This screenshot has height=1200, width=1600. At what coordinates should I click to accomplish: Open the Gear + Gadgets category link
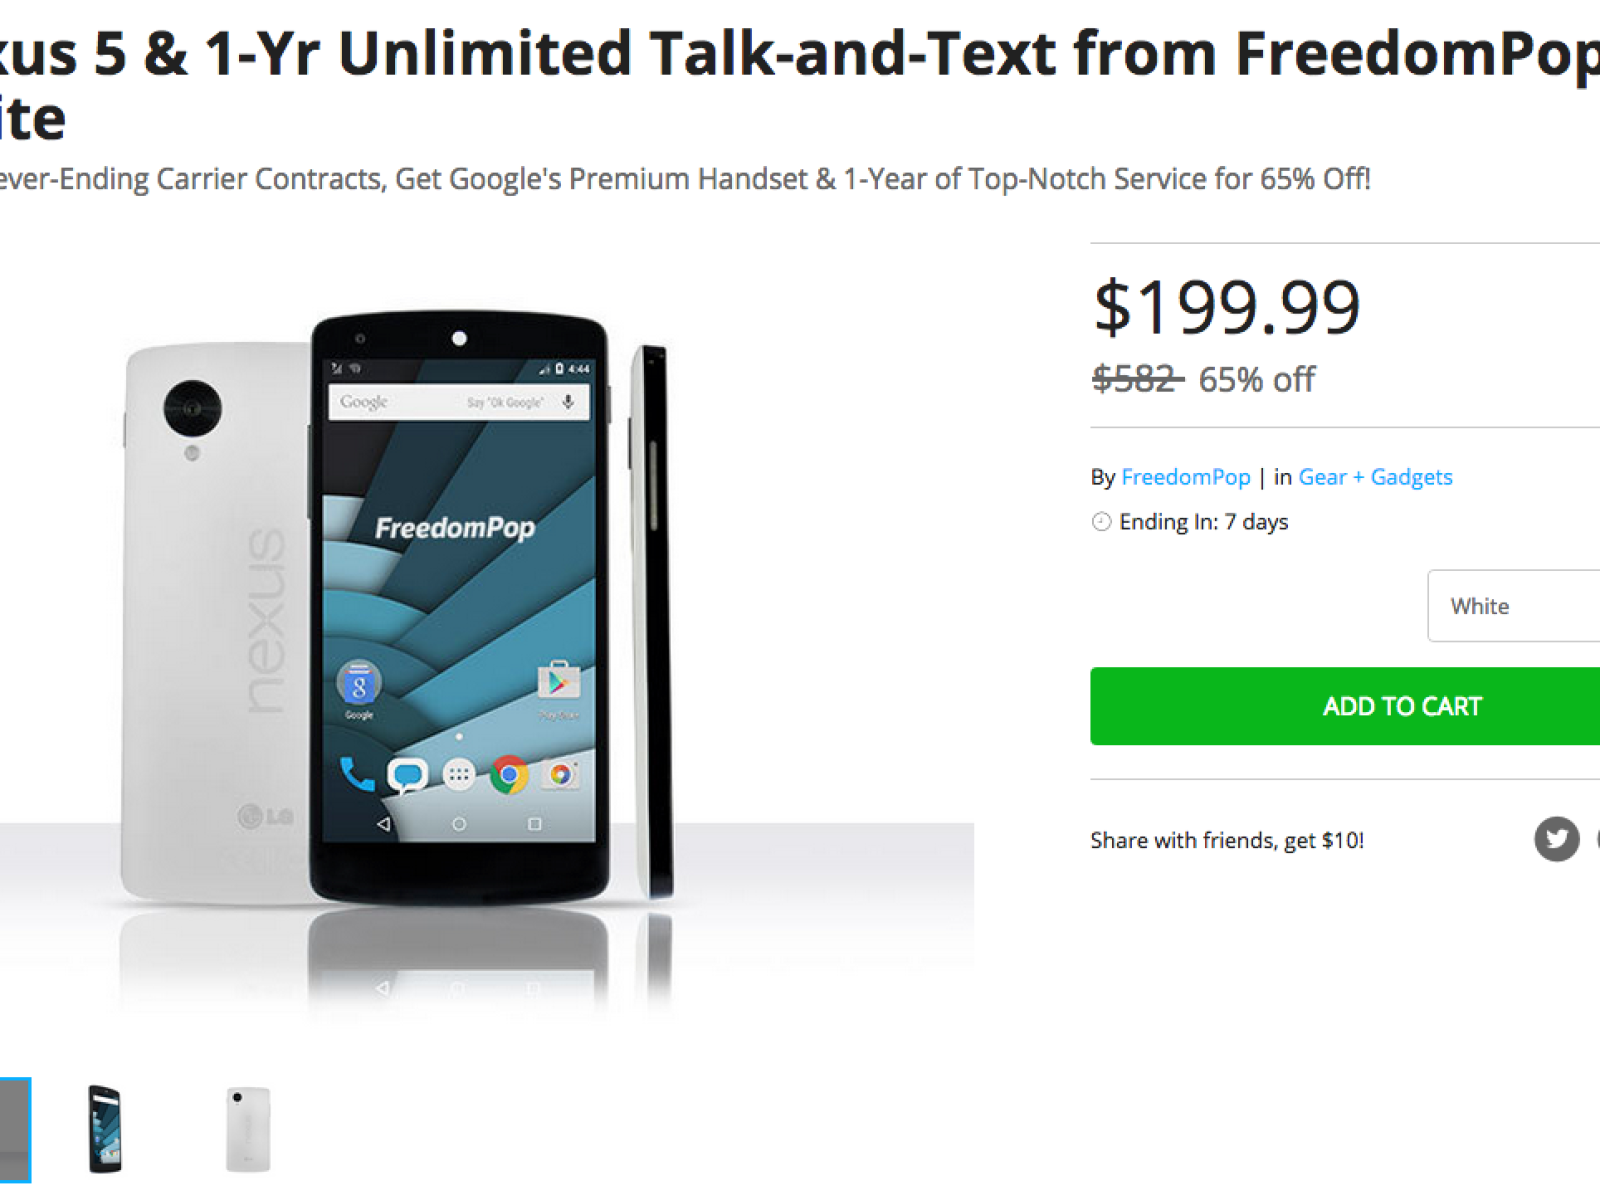pyautogui.click(x=1375, y=477)
